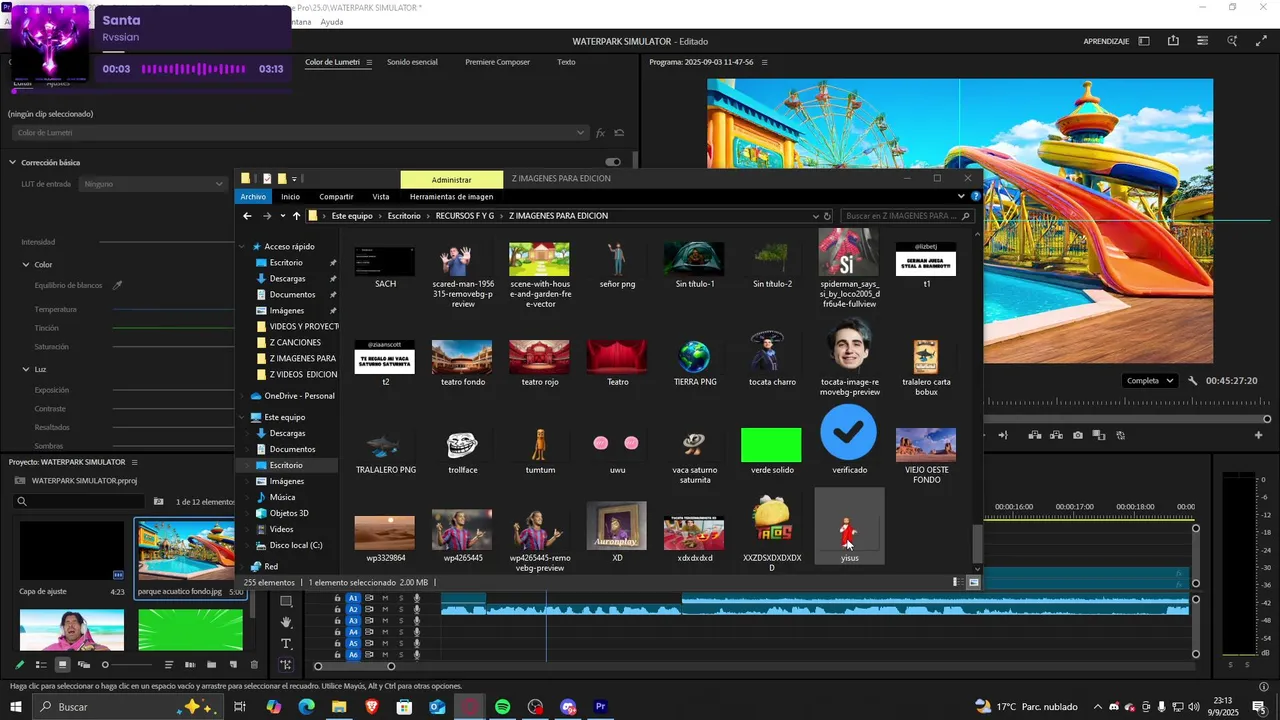The image size is (1280, 720).
Task: Switch Project panel to icon view
Action: pos(62,665)
